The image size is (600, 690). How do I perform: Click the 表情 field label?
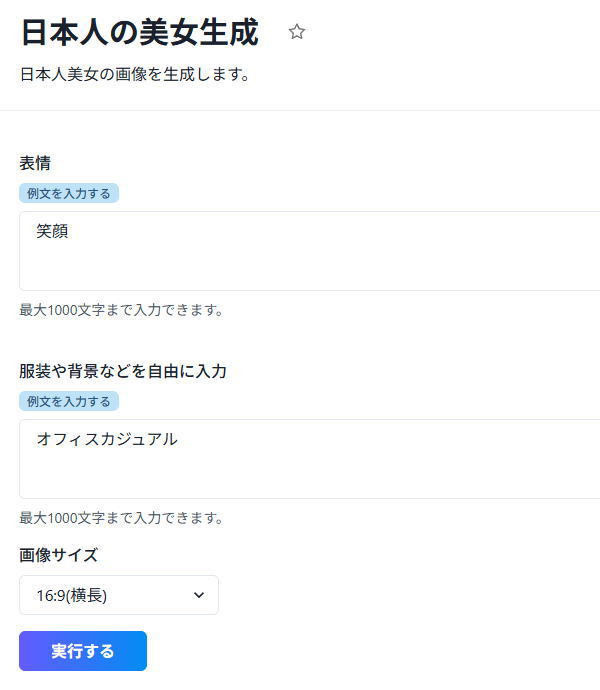35,163
